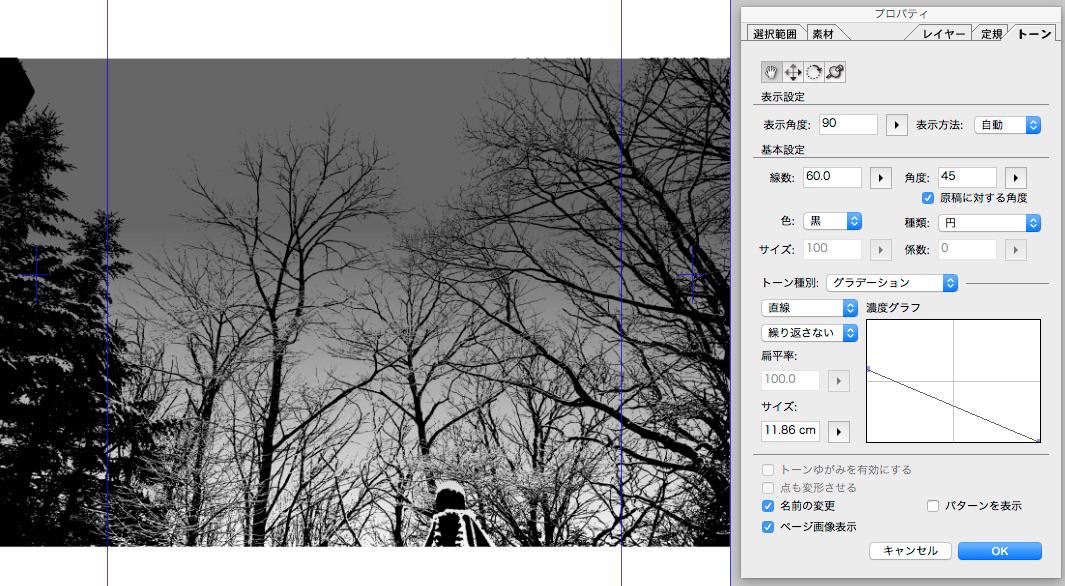Select the magnifier/eyedropper tool icon
This screenshot has height=586, width=1065.
tap(835, 72)
